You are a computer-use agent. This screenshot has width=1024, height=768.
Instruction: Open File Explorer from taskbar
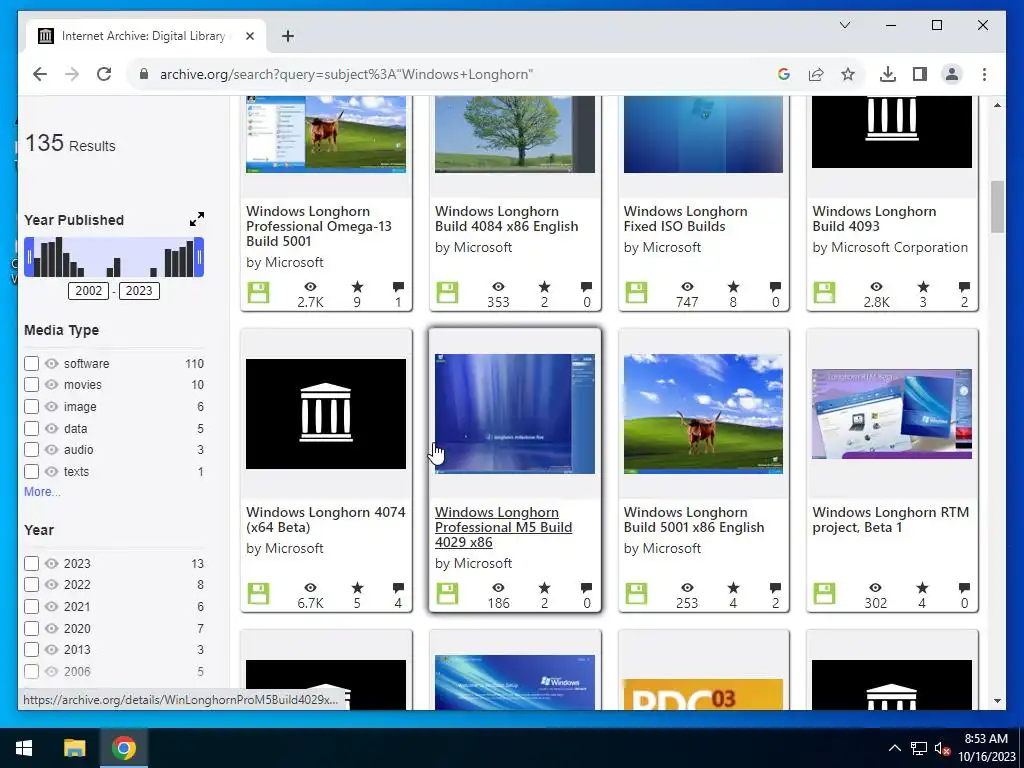pyautogui.click(x=74, y=748)
